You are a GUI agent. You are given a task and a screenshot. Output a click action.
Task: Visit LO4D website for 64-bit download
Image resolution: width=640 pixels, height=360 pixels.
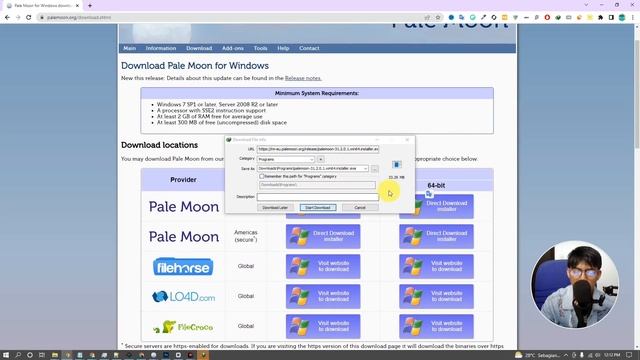pyautogui.click(x=436, y=296)
